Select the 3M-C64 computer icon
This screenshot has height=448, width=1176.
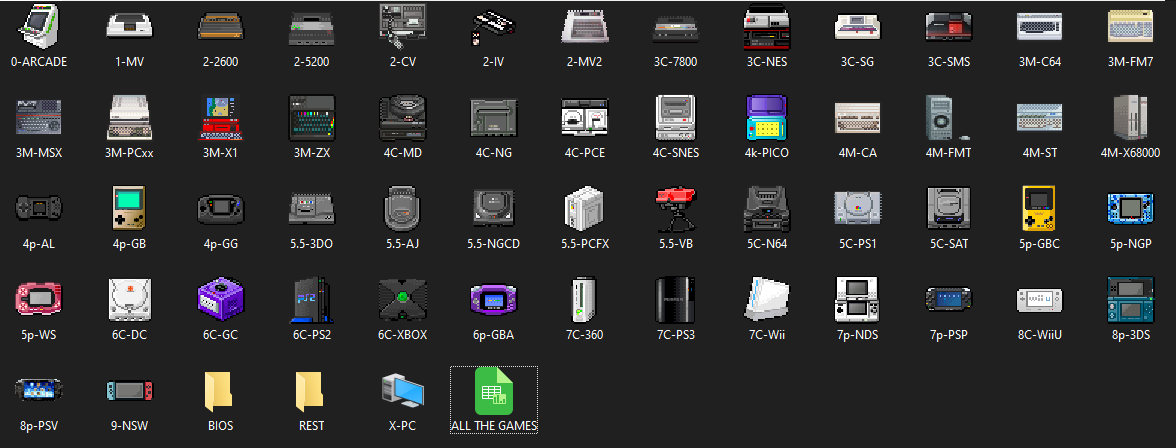coord(1040,26)
